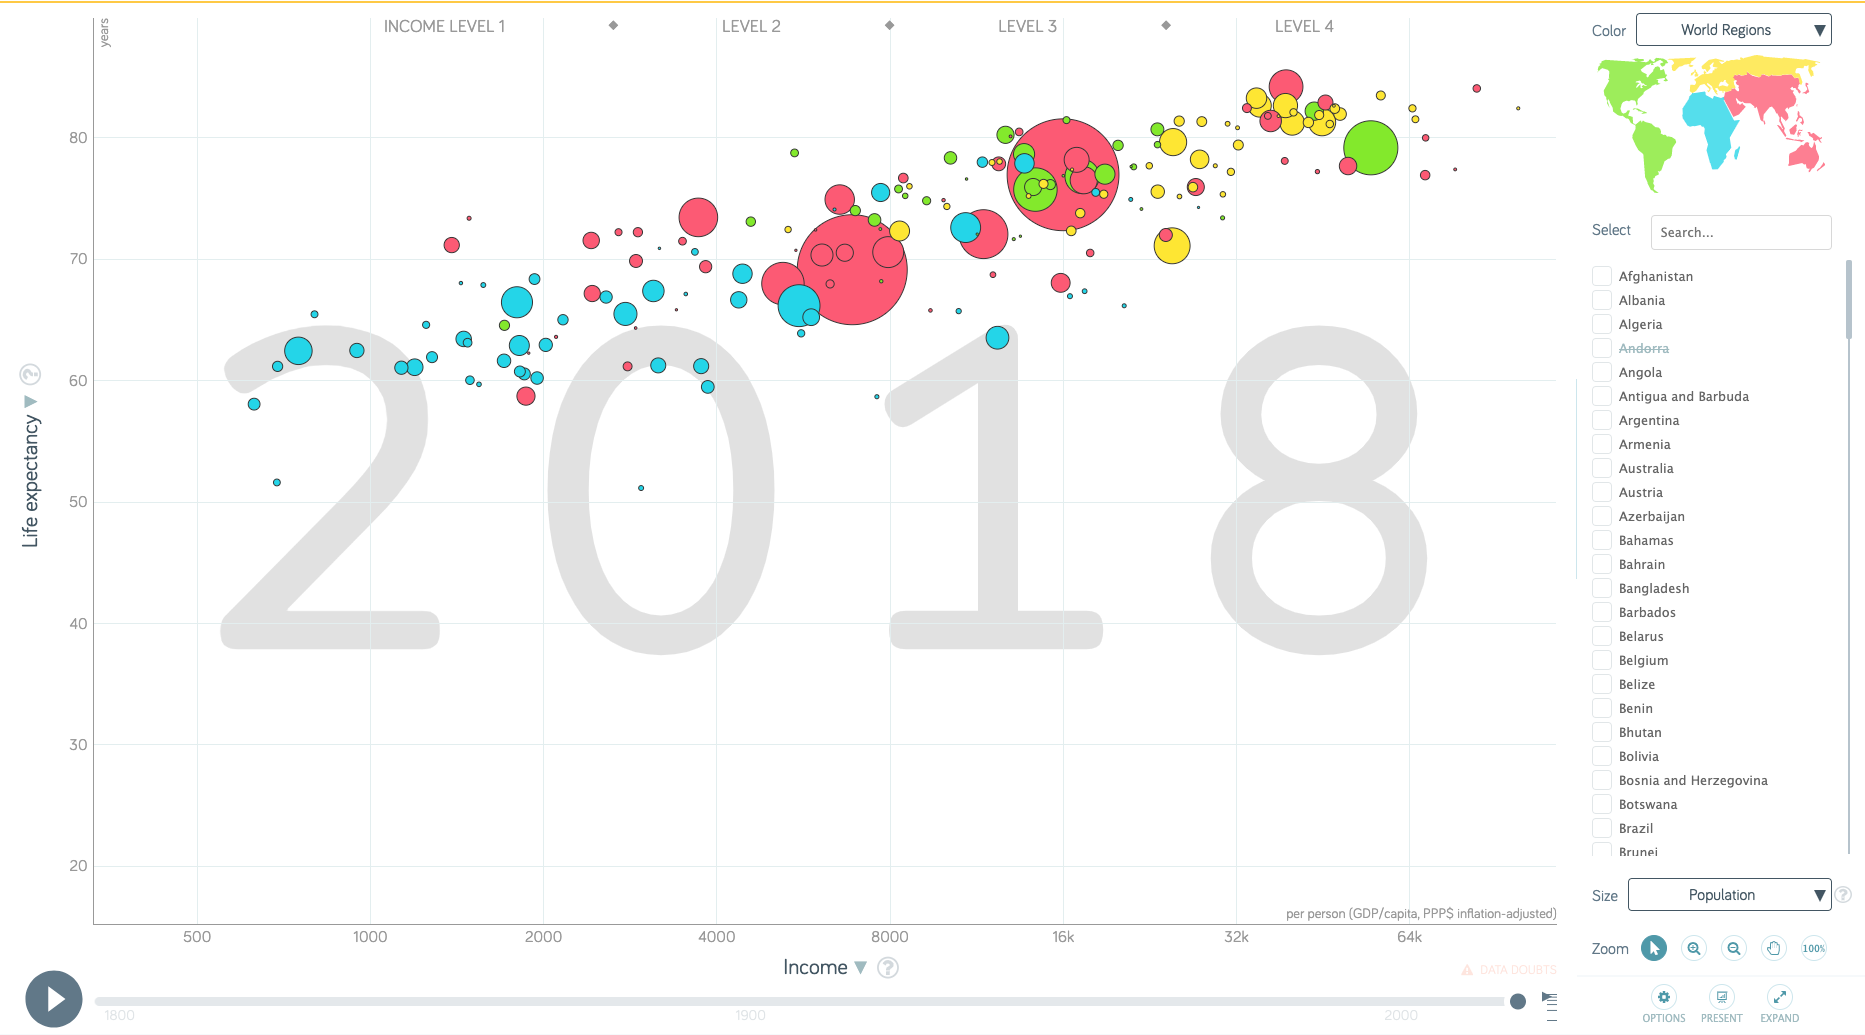This screenshot has height=1035, width=1865.
Task: Click the country Search input field
Action: (x=1740, y=232)
